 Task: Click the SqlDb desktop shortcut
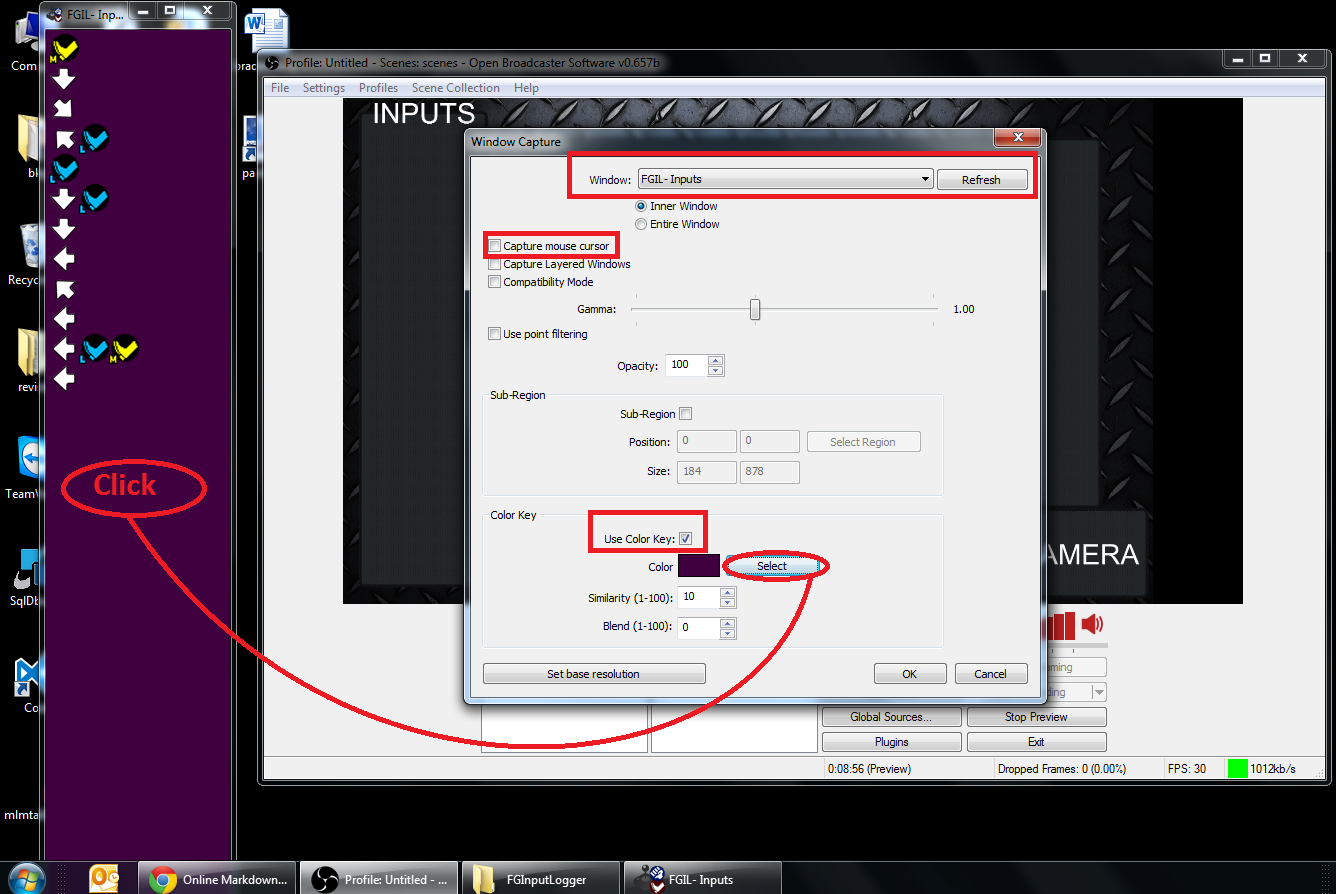[x=27, y=570]
